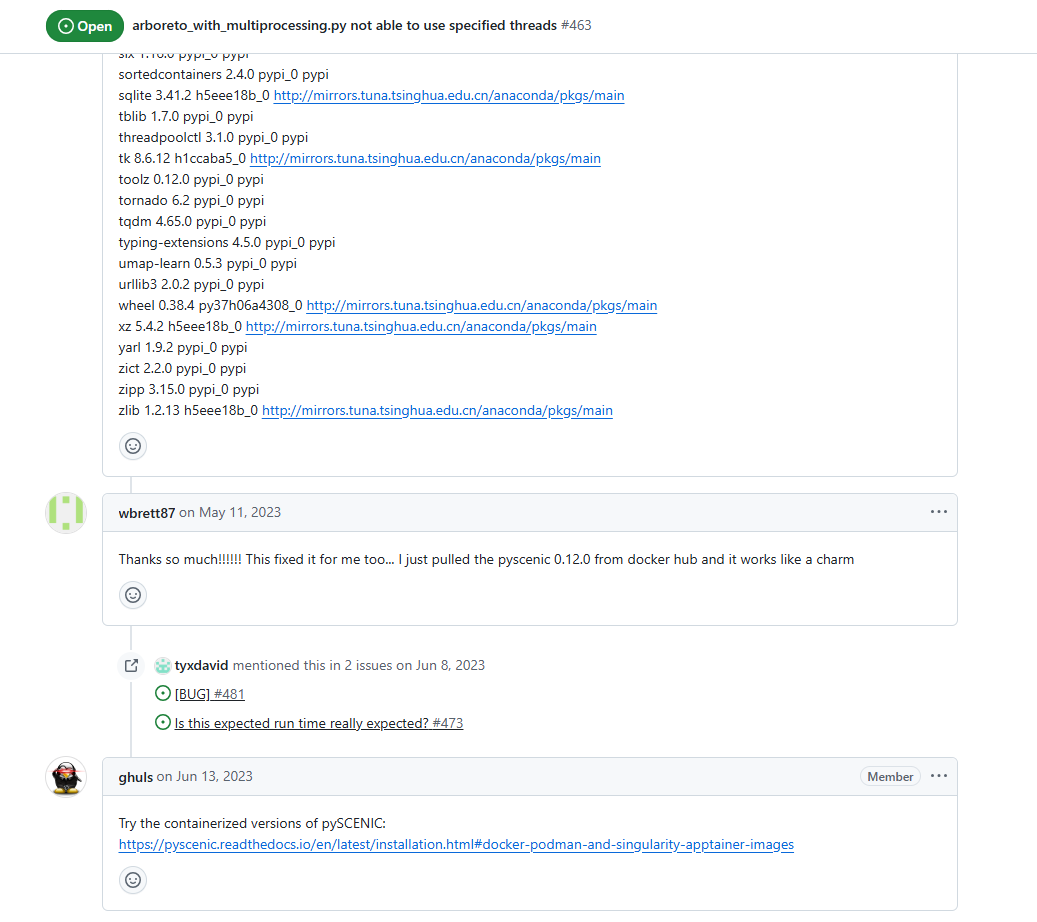Click tyxdavid's small avatar icon
Screen dimensions: 1037x922
(163, 665)
